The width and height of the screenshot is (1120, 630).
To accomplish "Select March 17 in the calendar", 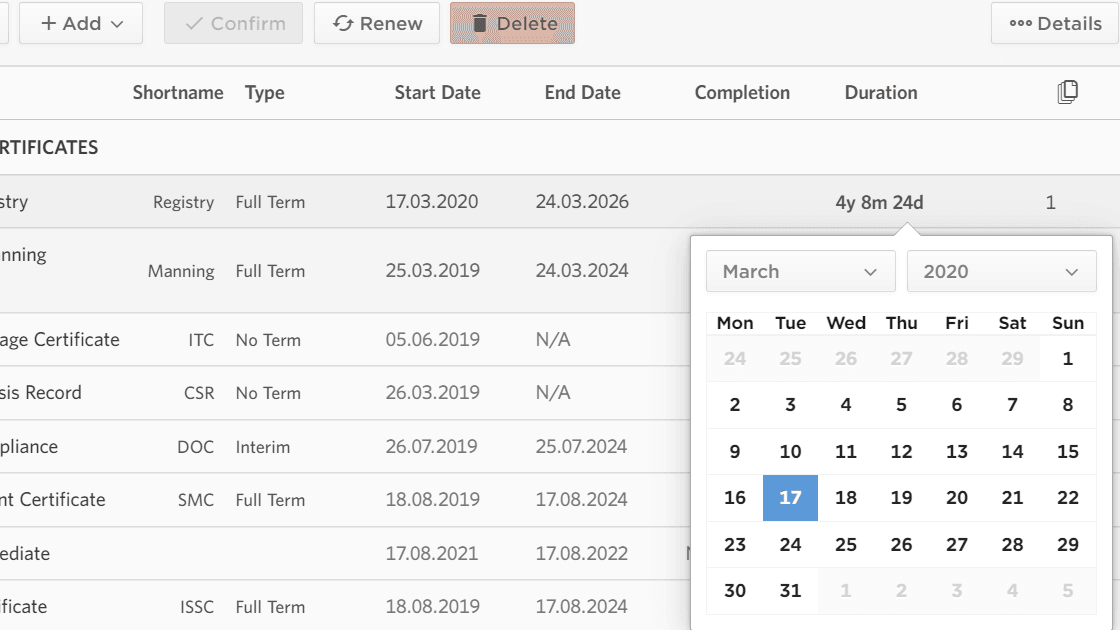I will 790,498.
